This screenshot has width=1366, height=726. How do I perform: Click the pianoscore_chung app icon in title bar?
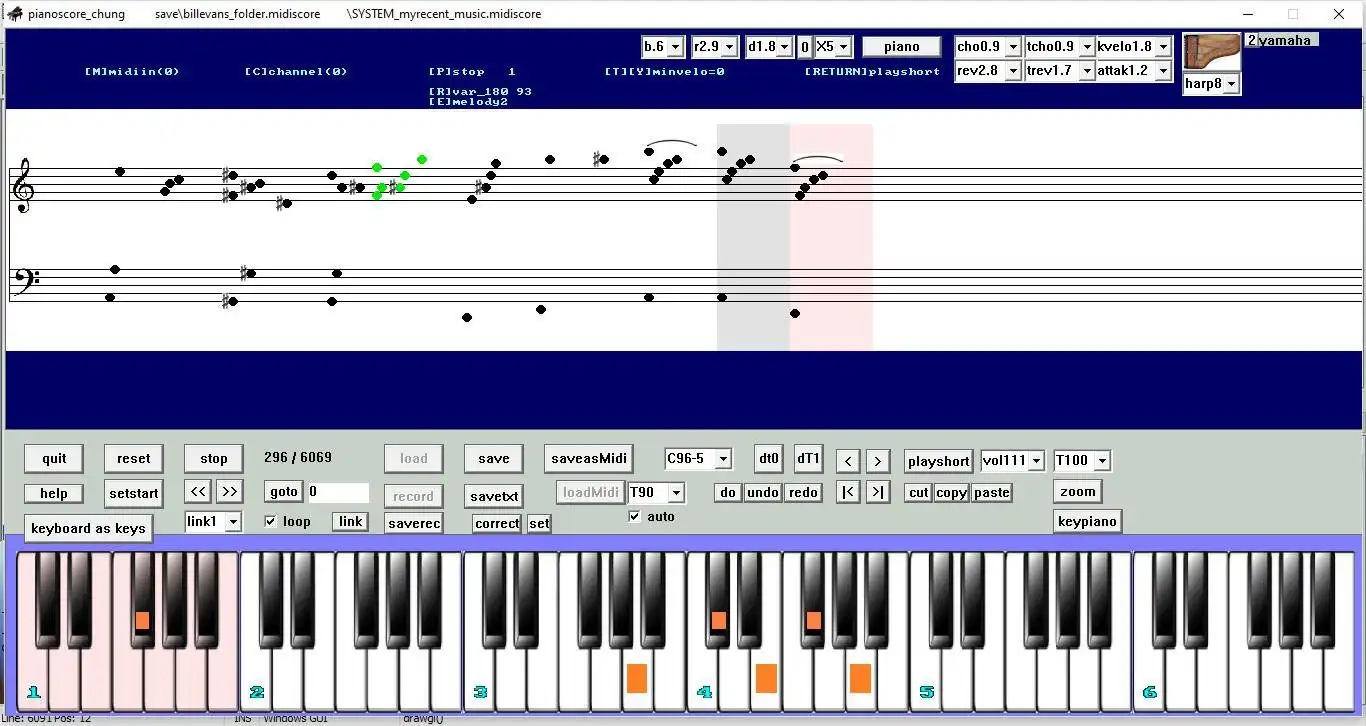(x=14, y=14)
